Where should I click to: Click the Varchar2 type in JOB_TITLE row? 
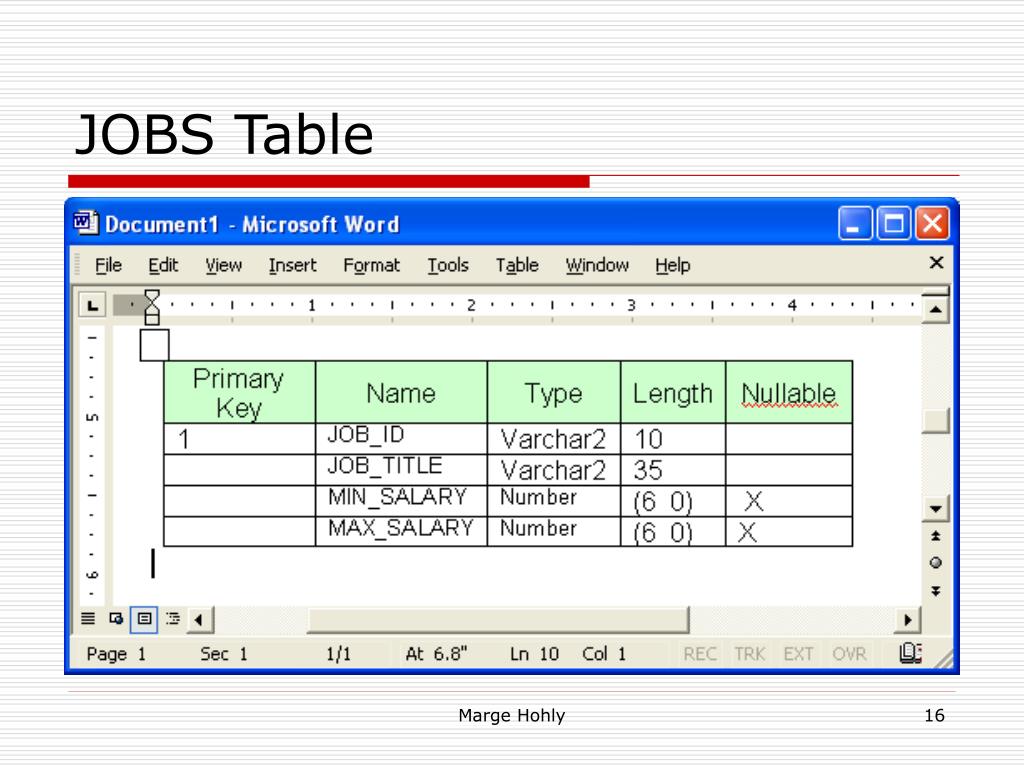coord(554,470)
